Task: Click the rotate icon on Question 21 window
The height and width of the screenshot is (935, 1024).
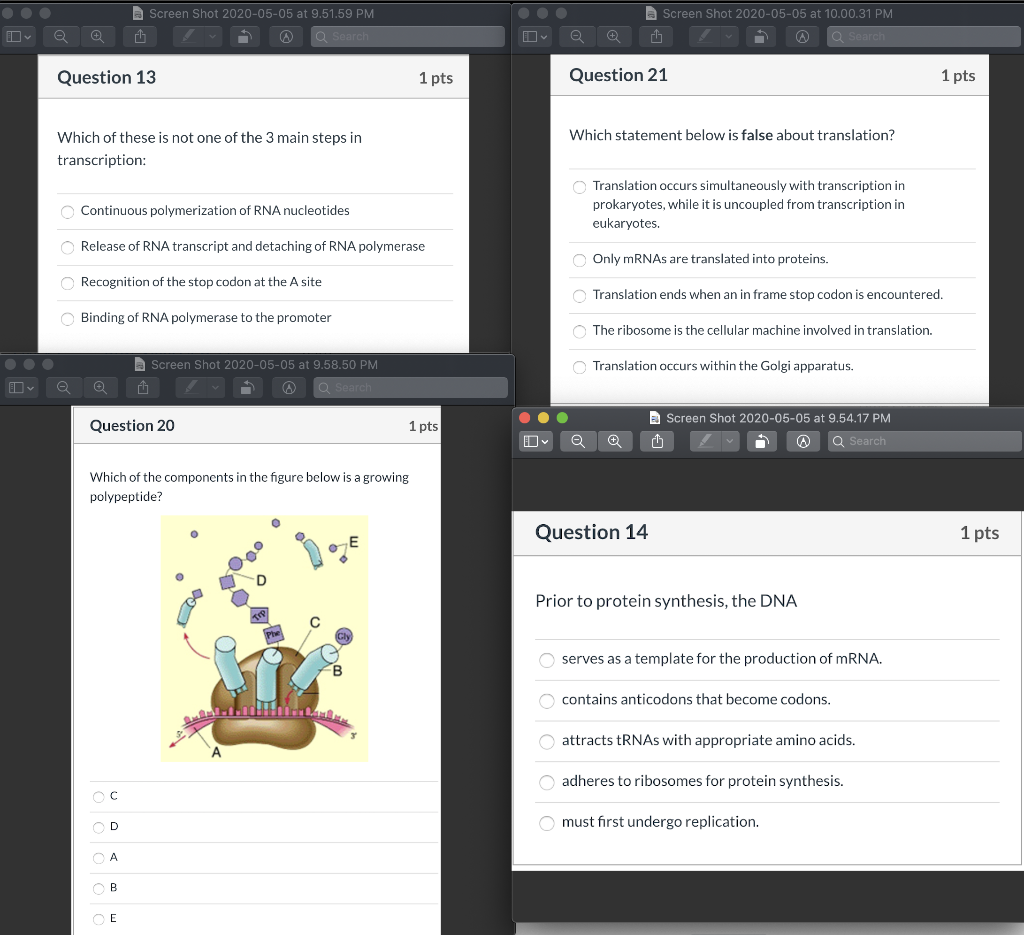Action: tap(761, 37)
